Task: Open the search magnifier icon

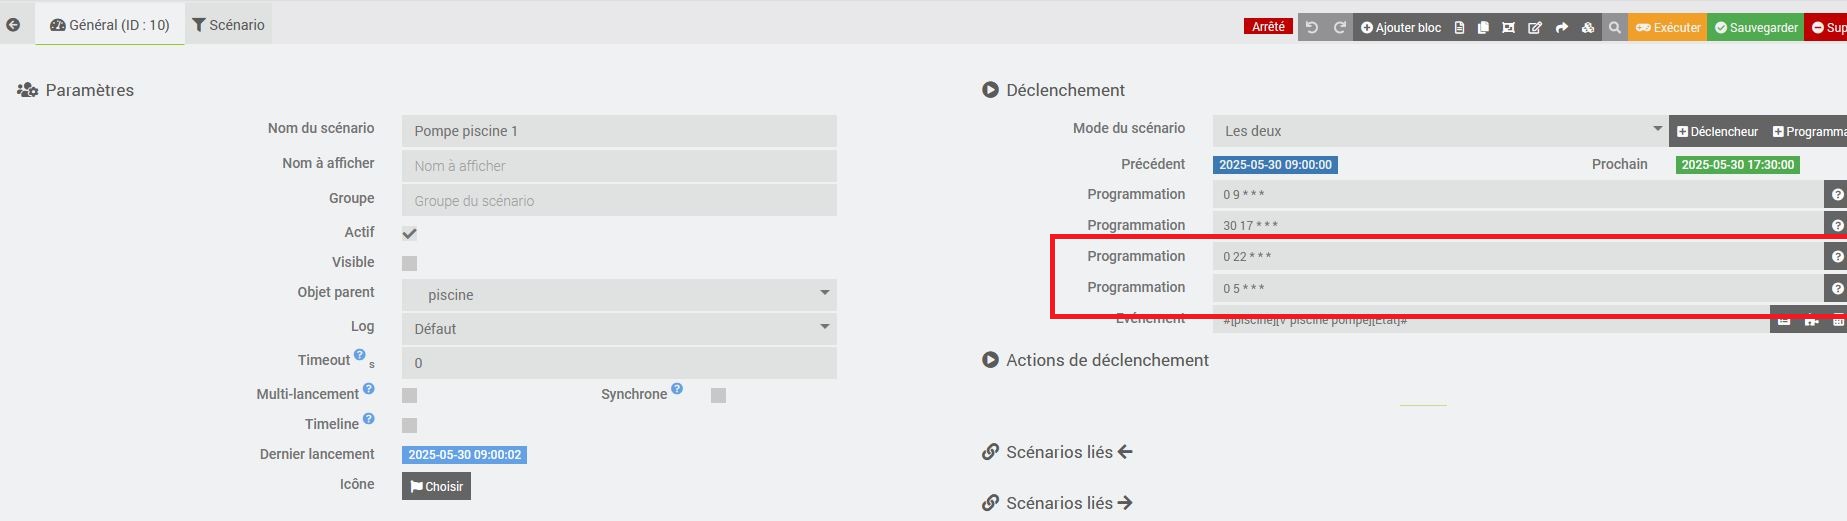Action: [1614, 28]
